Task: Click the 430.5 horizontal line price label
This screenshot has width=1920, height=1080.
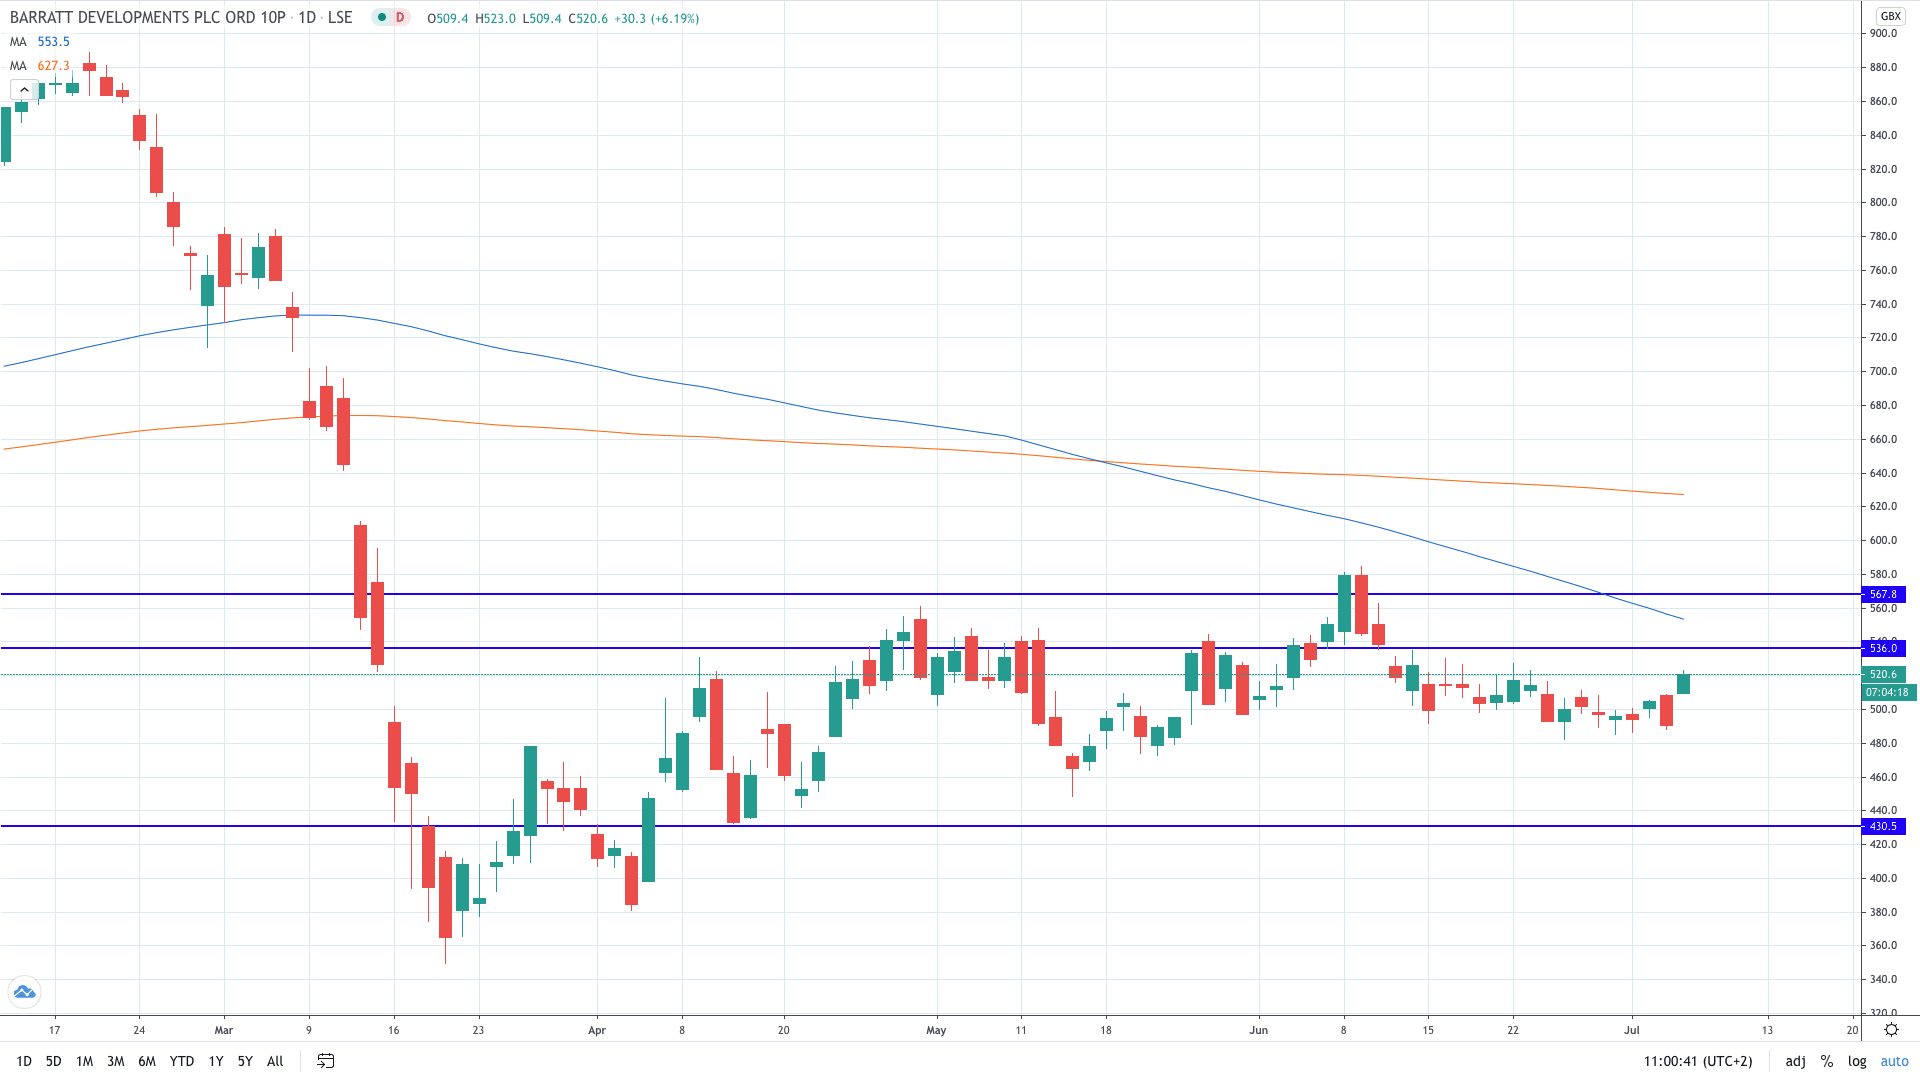Action: tap(1884, 826)
